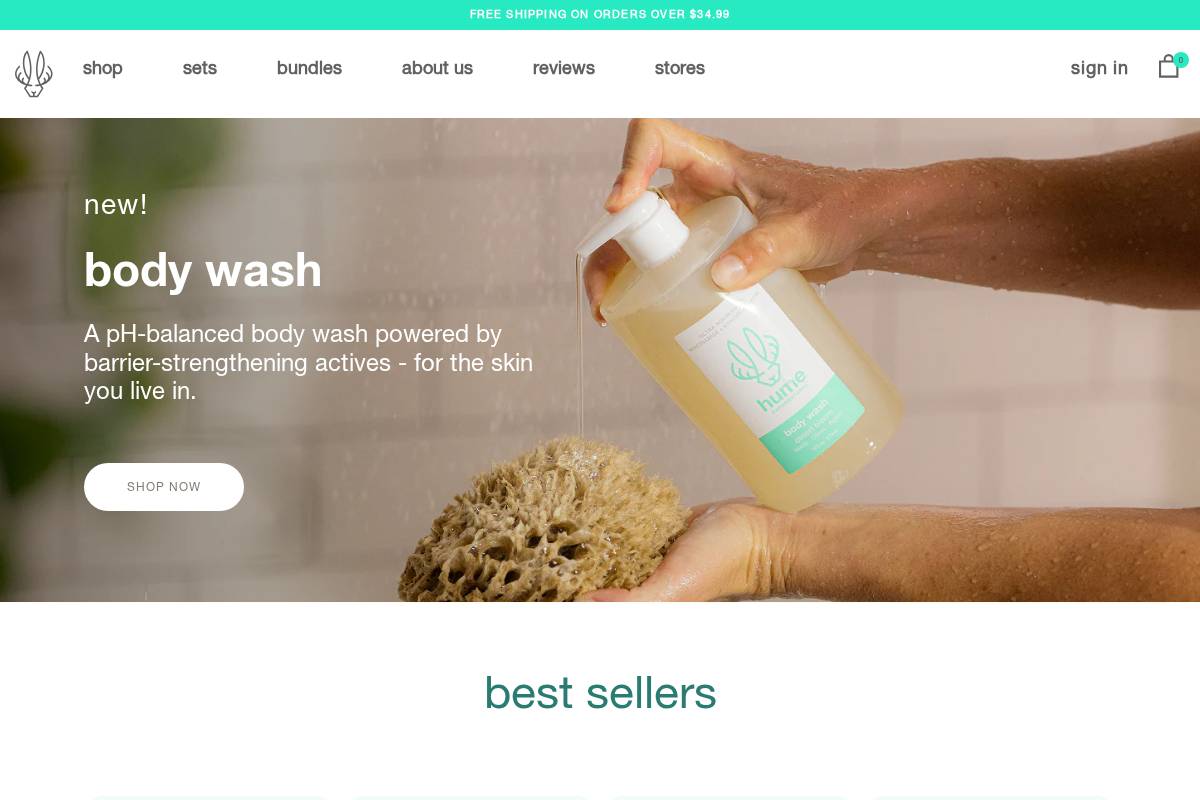Open the shop menu
1200x800 pixels.
tap(103, 68)
